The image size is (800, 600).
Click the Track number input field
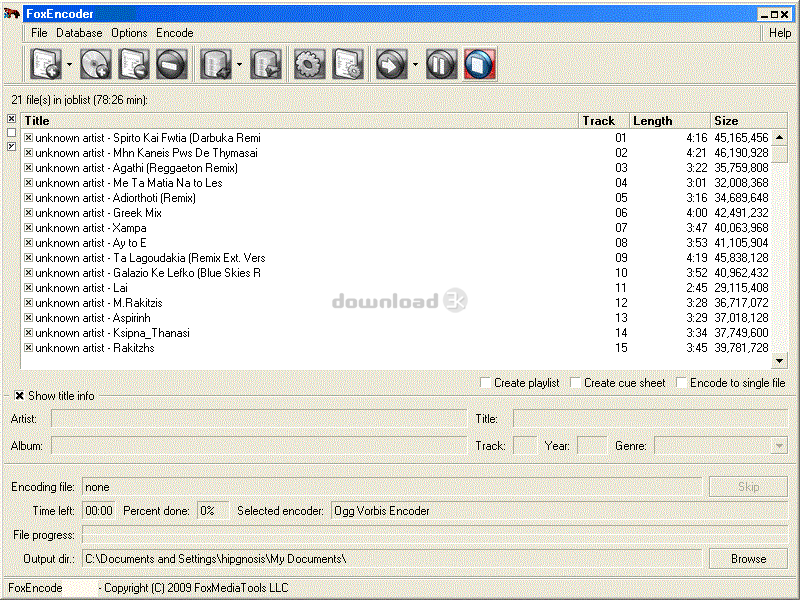pos(525,446)
